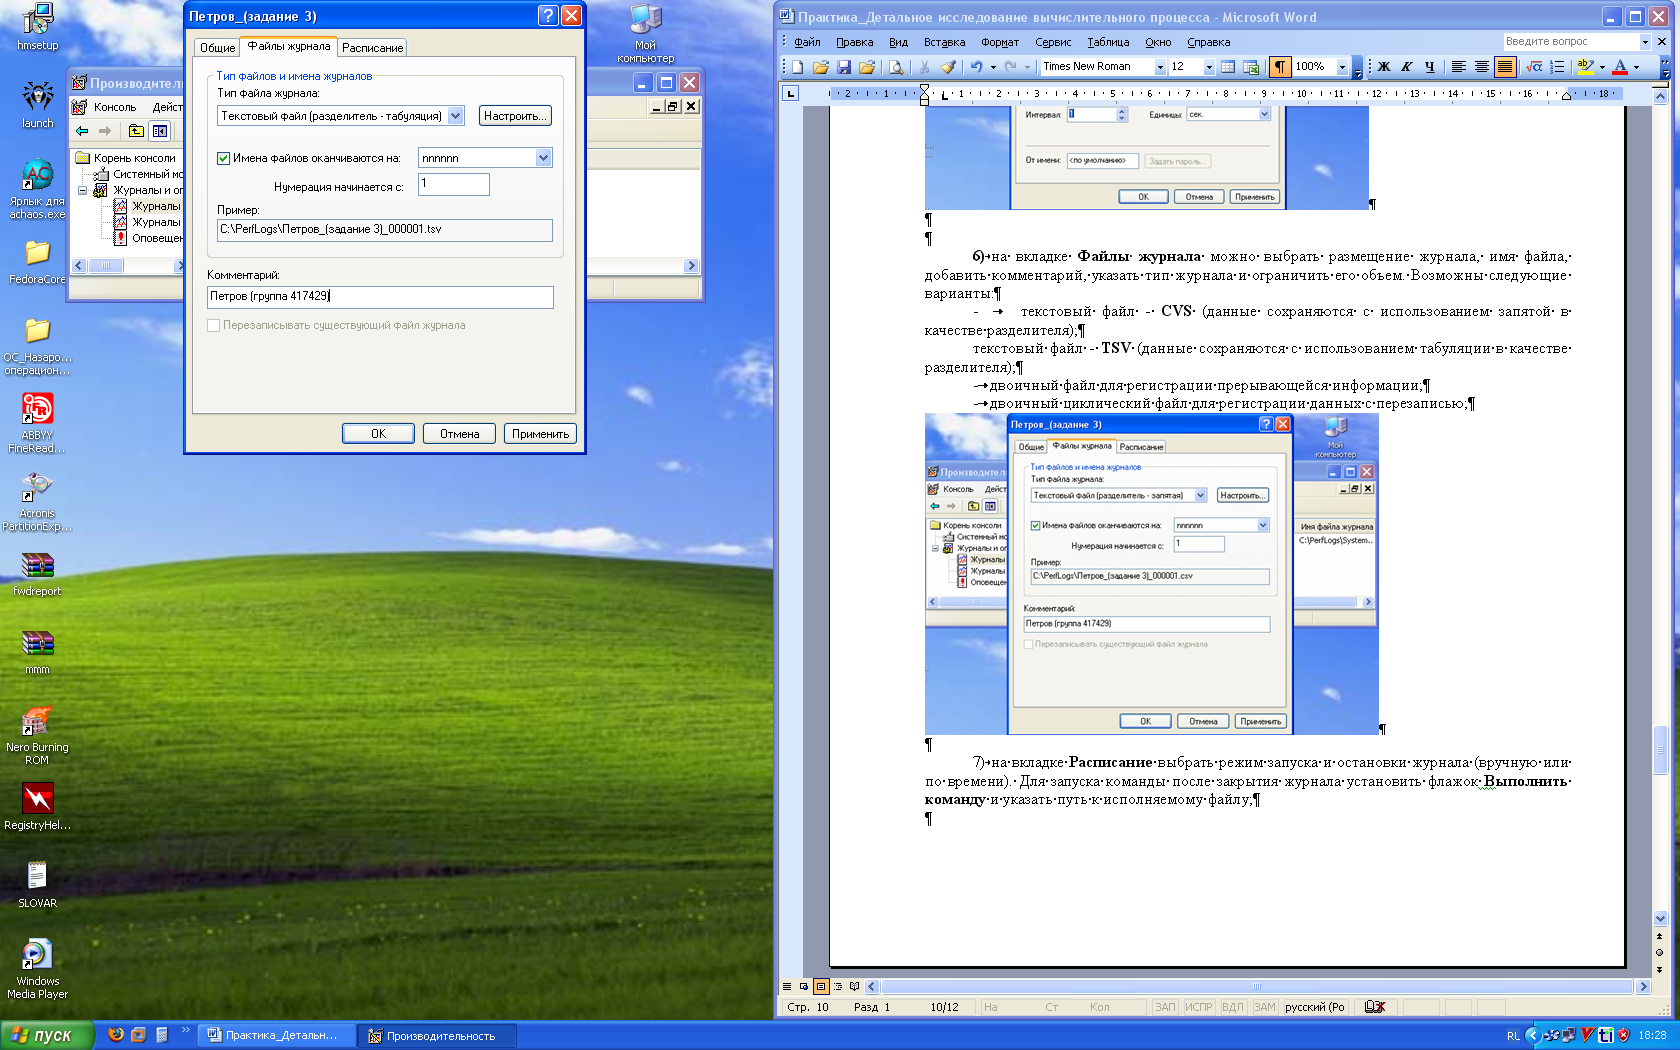The height and width of the screenshot is (1050, 1680).
Task: Select Корень консоли in the tree
Action: [134, 158]
